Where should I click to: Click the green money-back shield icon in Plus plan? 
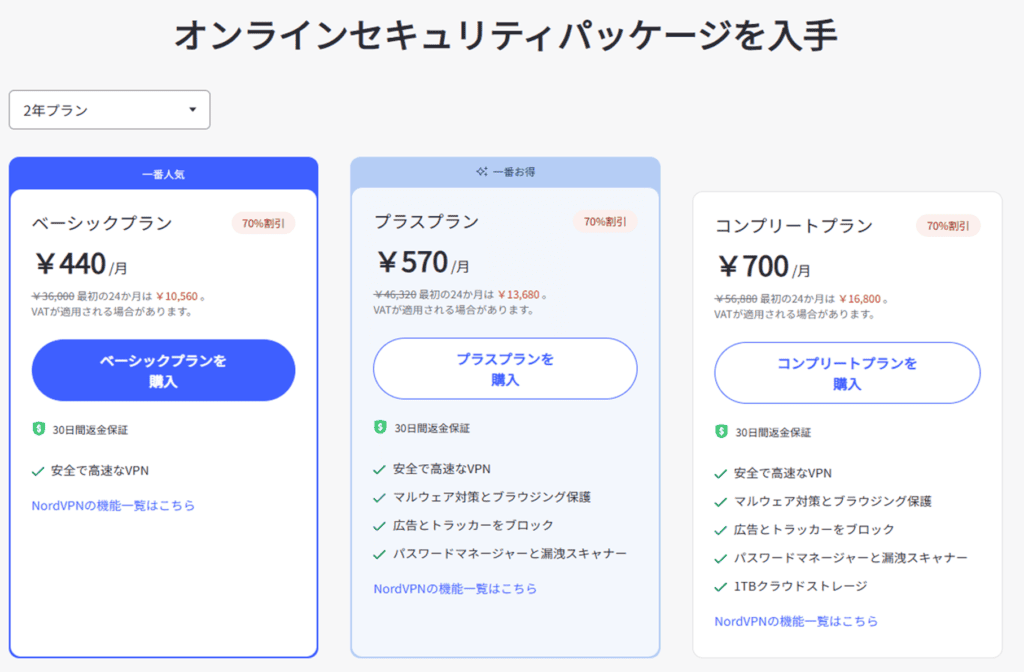coord(380,428)
